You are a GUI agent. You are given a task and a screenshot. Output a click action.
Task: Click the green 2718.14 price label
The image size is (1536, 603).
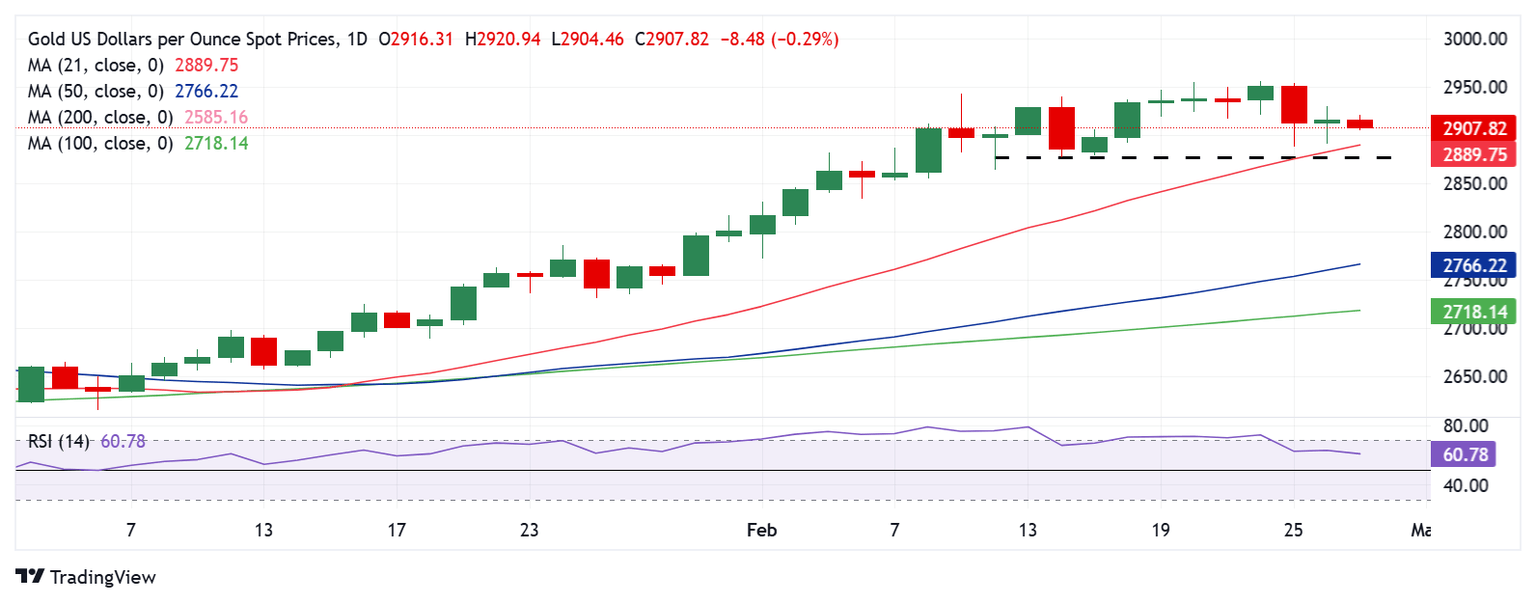point(1475,312)
